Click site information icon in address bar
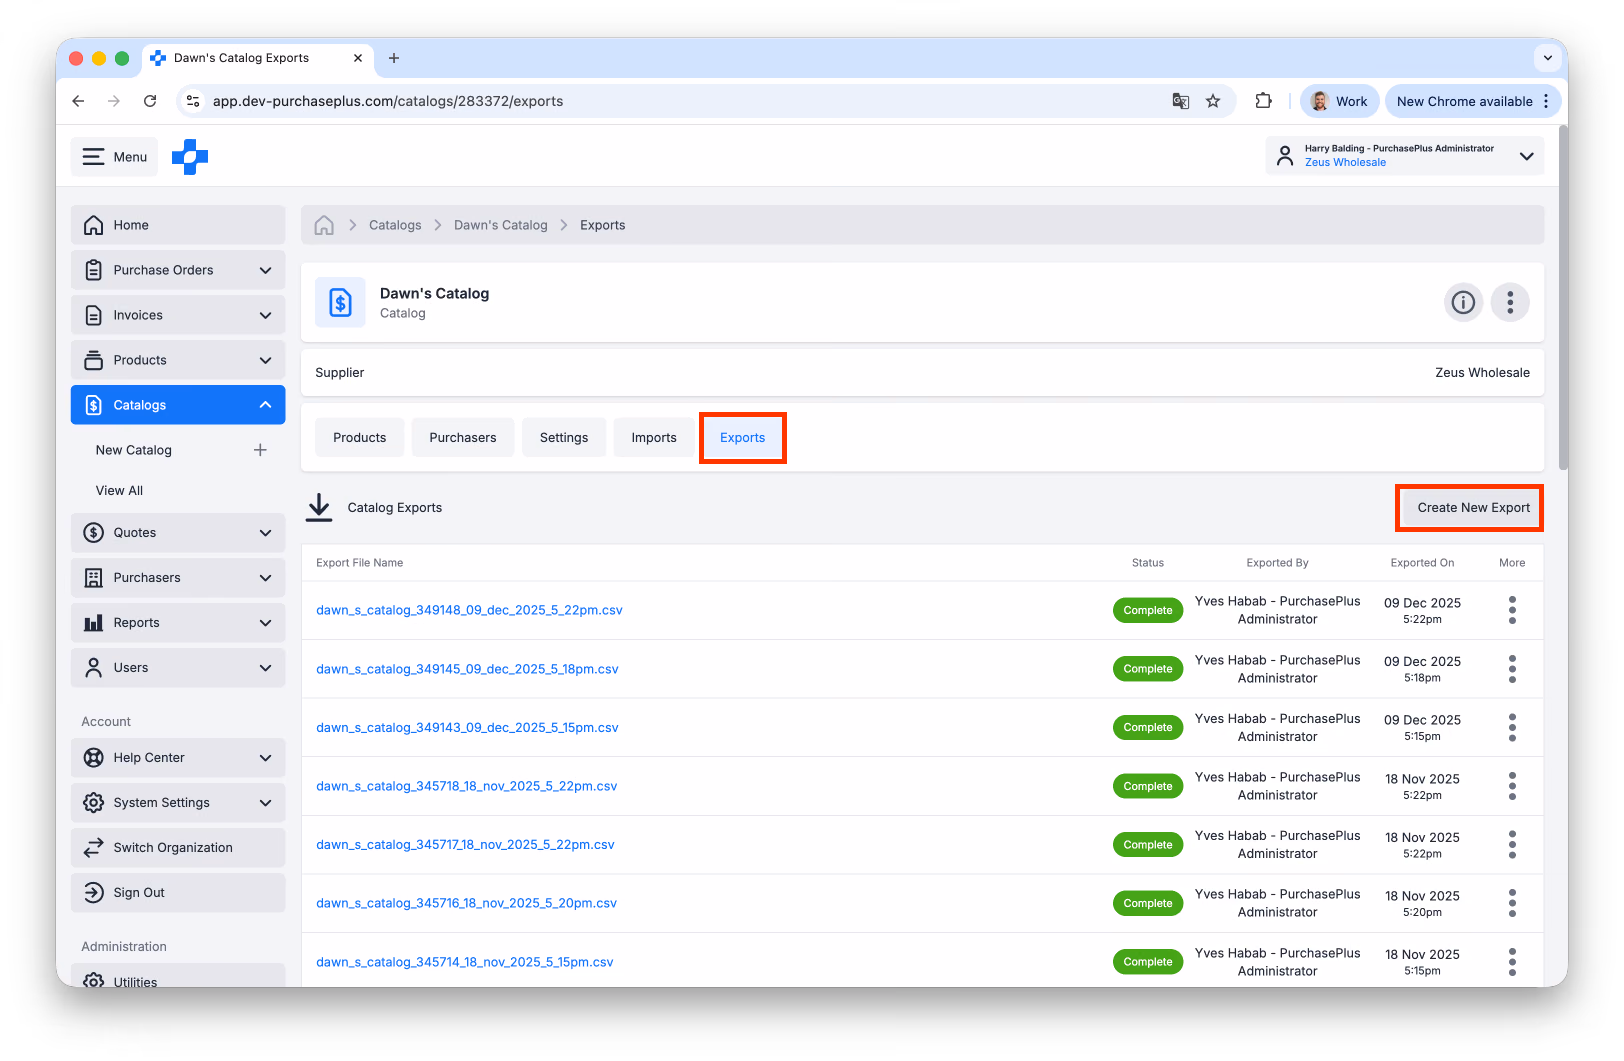The height and width of the screenshot is (1061, 1624). 194,101
